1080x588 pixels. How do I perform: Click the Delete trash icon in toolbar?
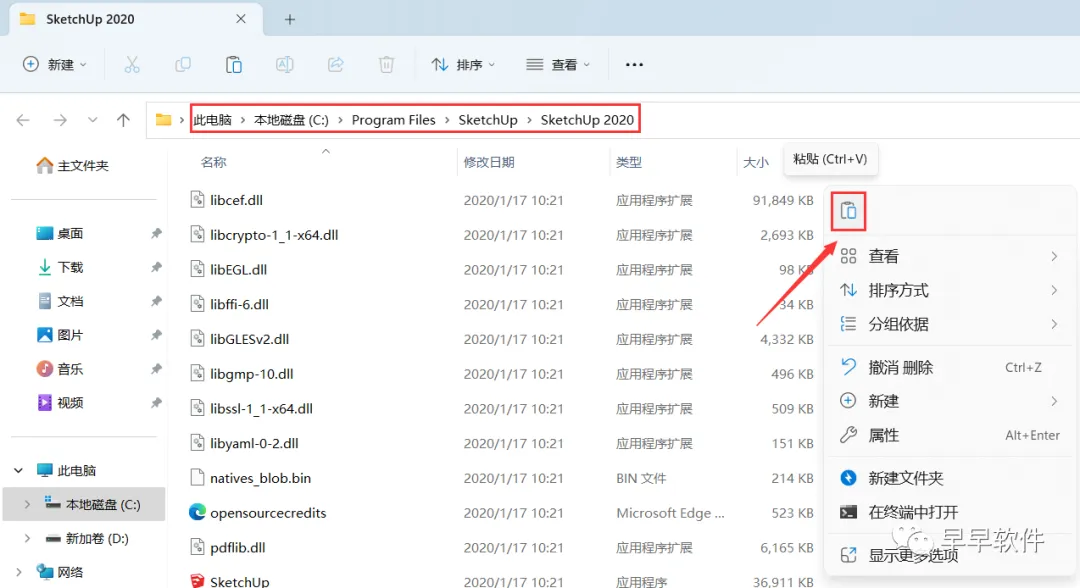(x=386, y=65)
